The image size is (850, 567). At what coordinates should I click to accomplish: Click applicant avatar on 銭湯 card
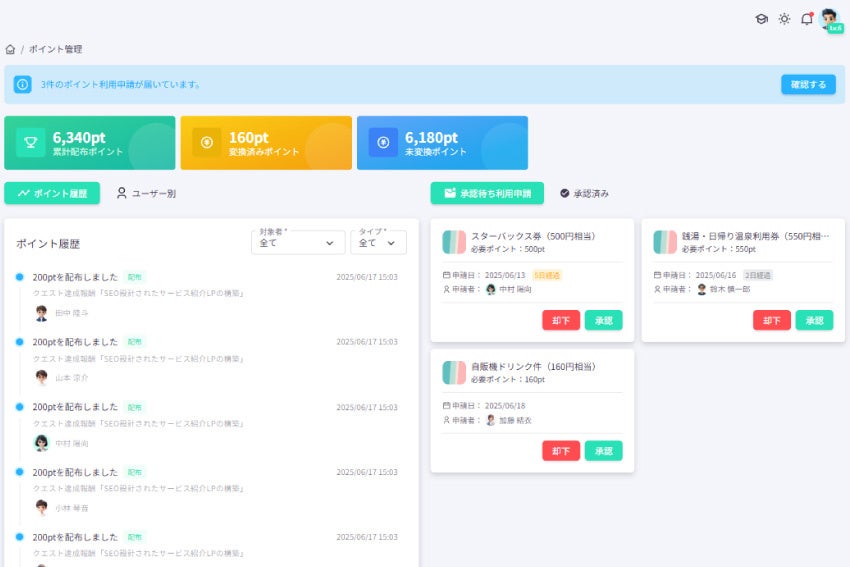(x=701, y=289)
